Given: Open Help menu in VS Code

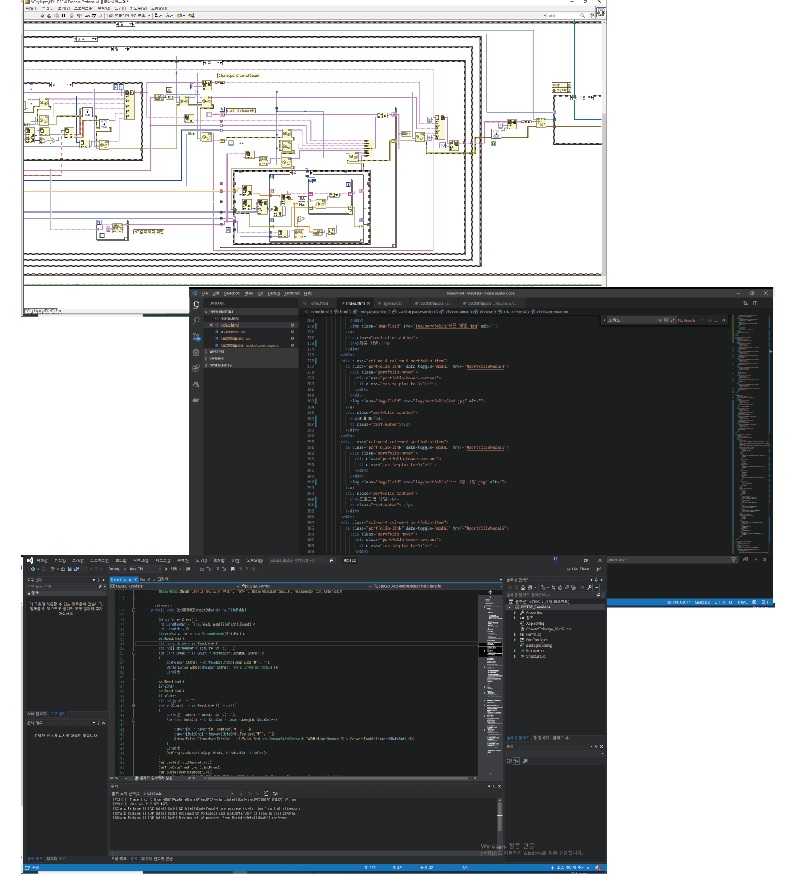Looking at the screenshot, I should 308,293.
